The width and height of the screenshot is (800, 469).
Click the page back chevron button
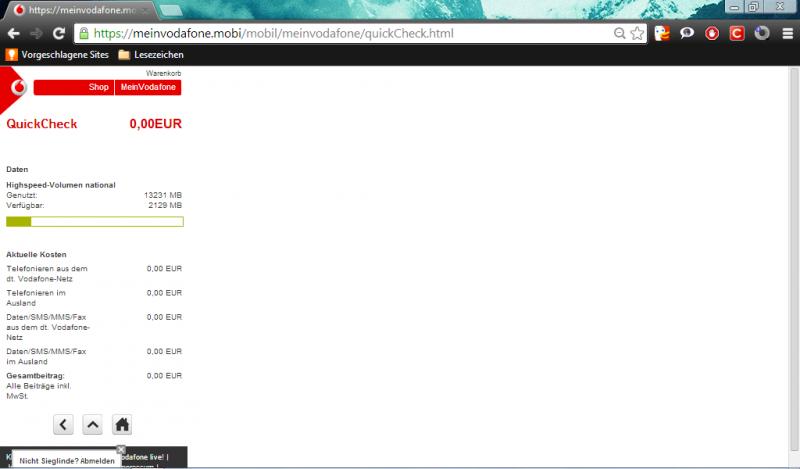(x=63, y=425)
